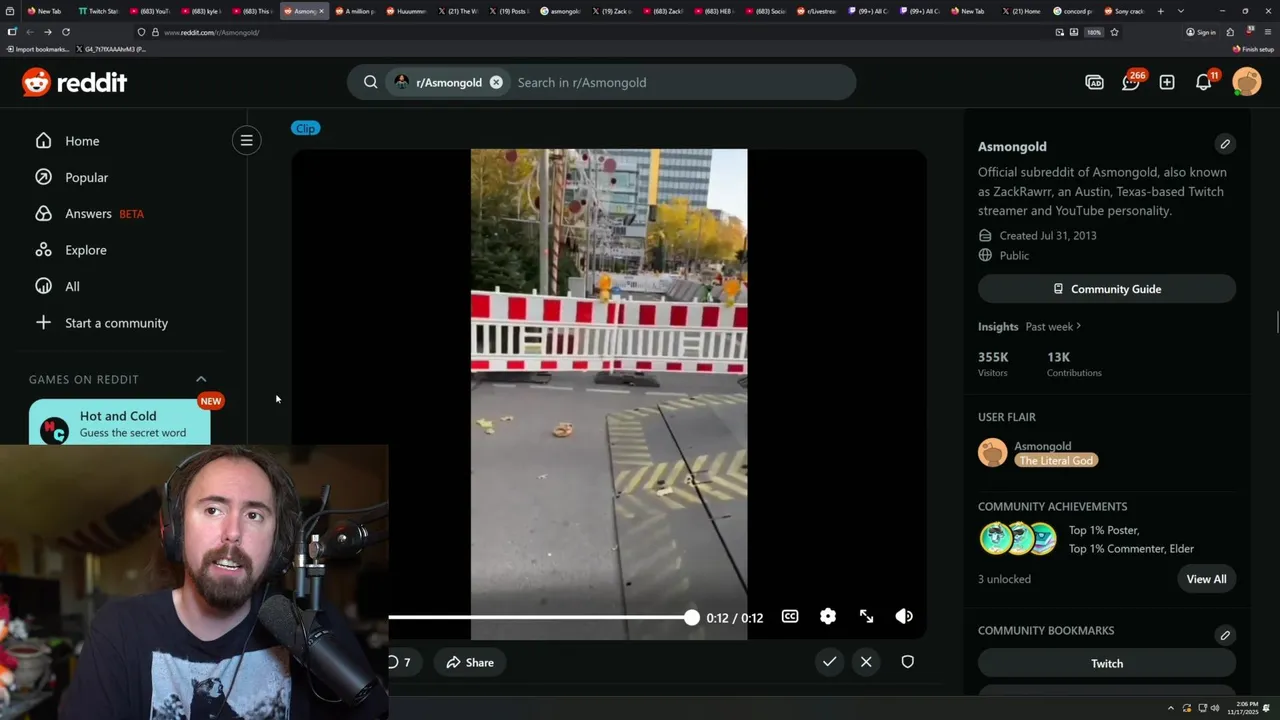The image size is (1280, 720).
Task: List all tabs dropdown arrow
Action: point(1181,11)
